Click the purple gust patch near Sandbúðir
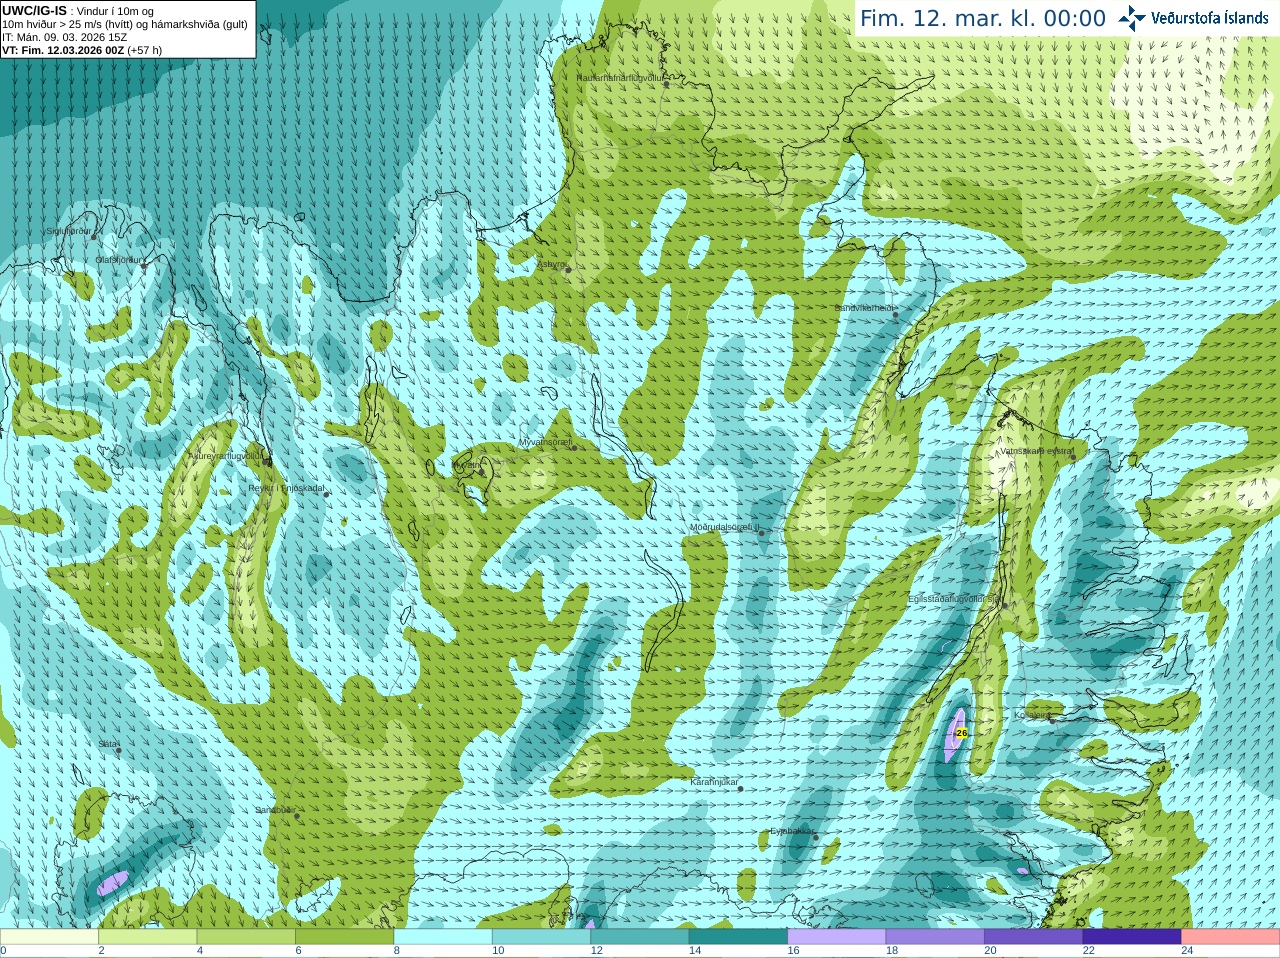The image size is (1280, 958). click(112, 884)
